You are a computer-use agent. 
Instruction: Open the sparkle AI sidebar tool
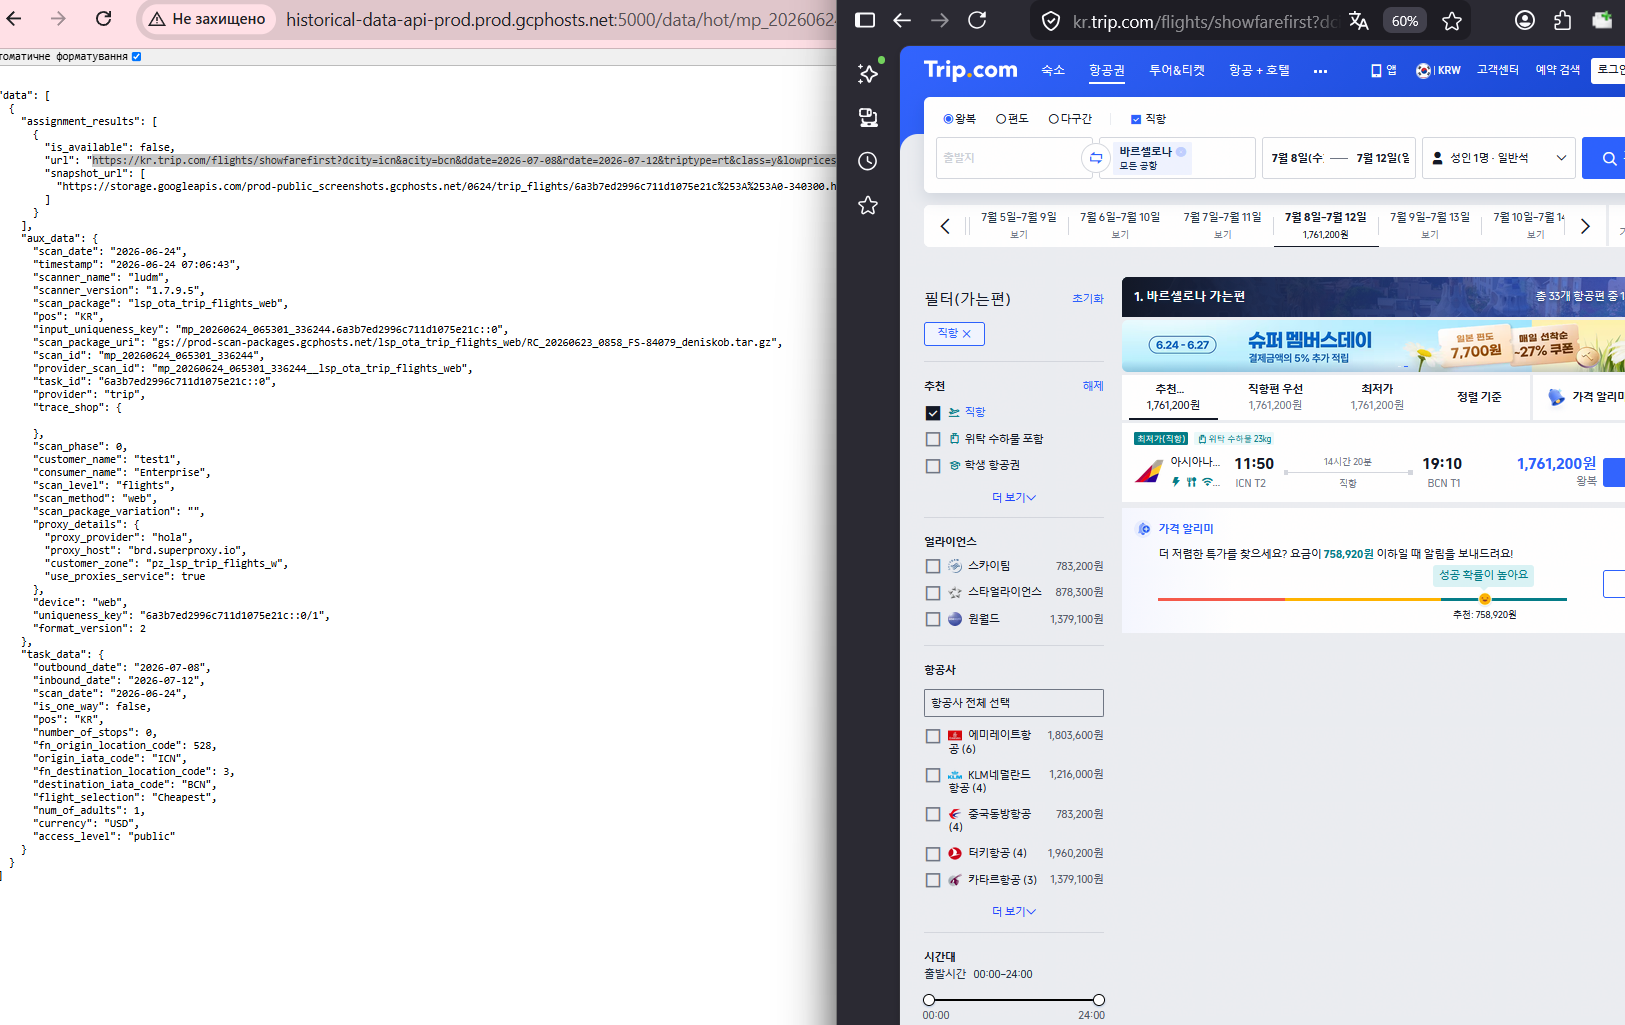click(x=868, y=73)
